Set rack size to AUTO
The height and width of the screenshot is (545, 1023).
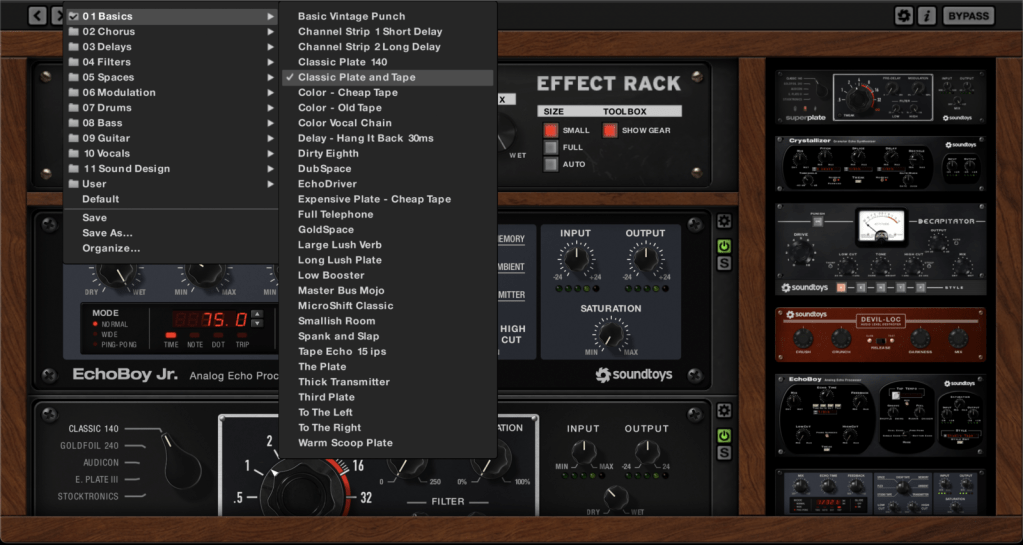click(x=550, y=164)
